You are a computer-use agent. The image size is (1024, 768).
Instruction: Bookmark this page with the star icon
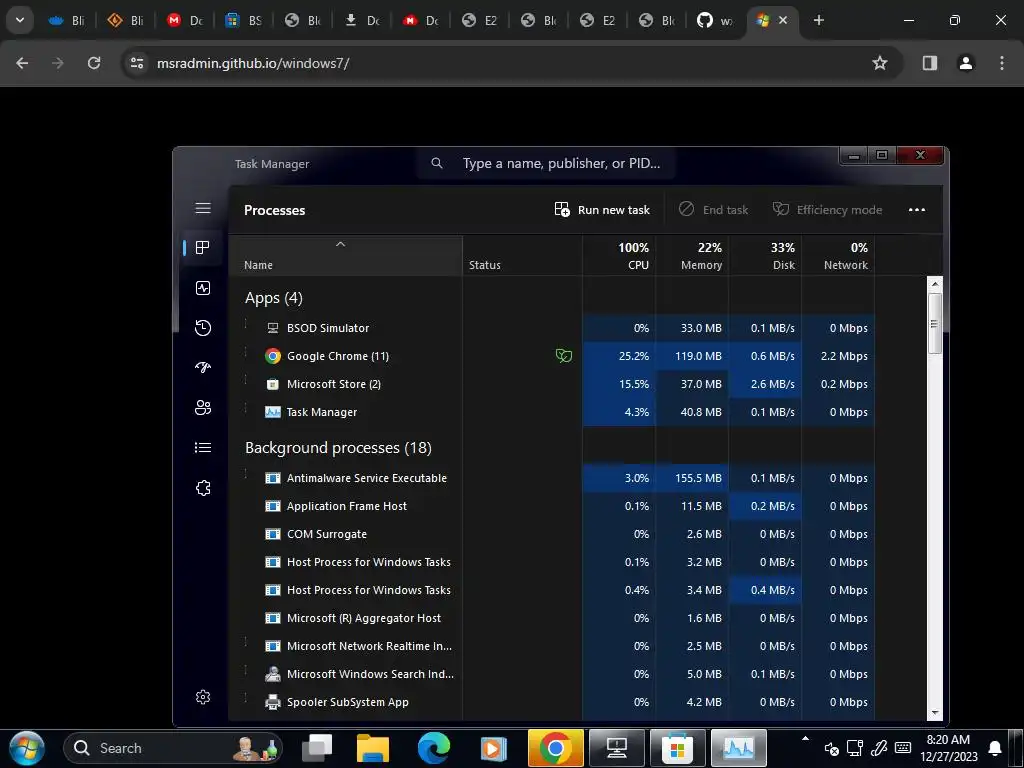coord(880,63)
